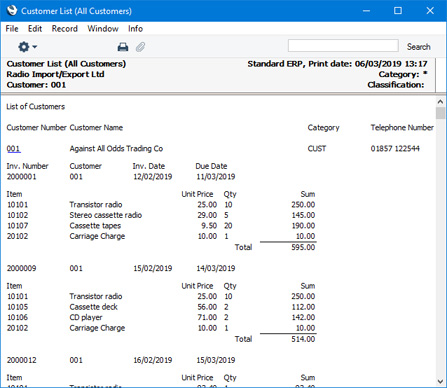
Task: Click item code 10106
Action: [x=18, y=317]
